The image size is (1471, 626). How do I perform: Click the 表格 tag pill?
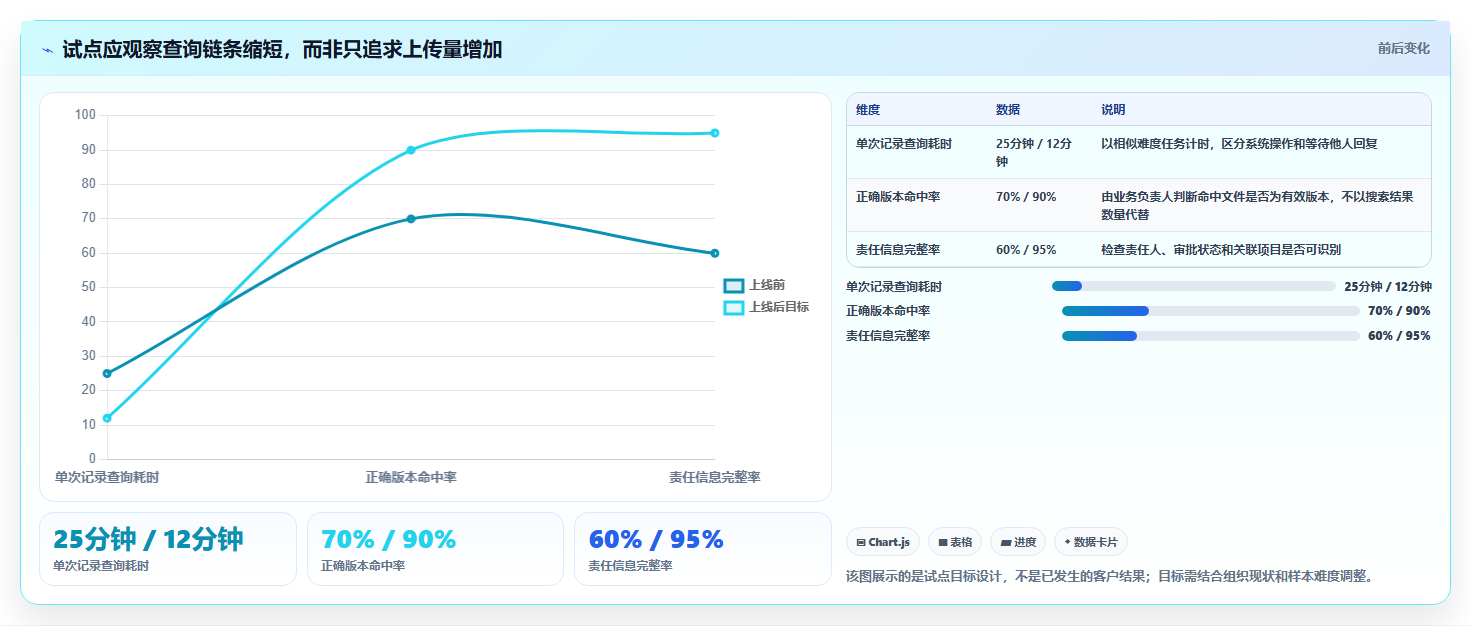pos(955,542)
